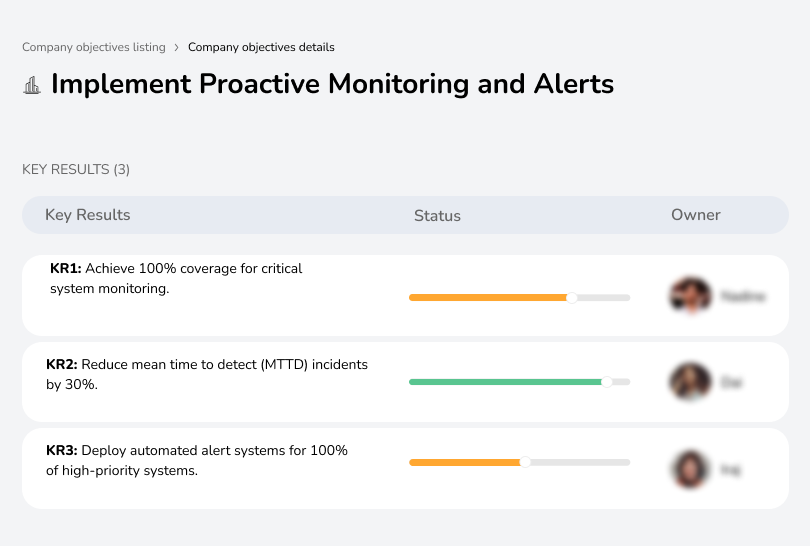Viewport: 810px width, 546px height.
Task: Click the KEY RESULTS (3) section label
Action: pos(76,169)
